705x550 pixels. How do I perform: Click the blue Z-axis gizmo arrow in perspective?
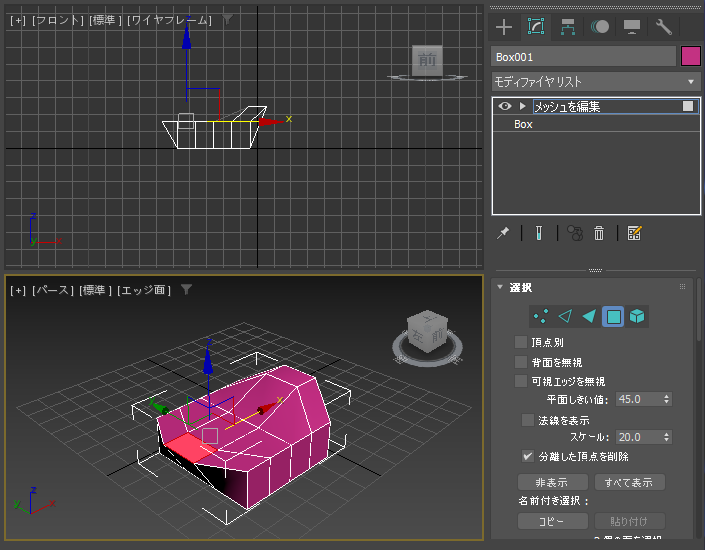(x=208, y=360)
